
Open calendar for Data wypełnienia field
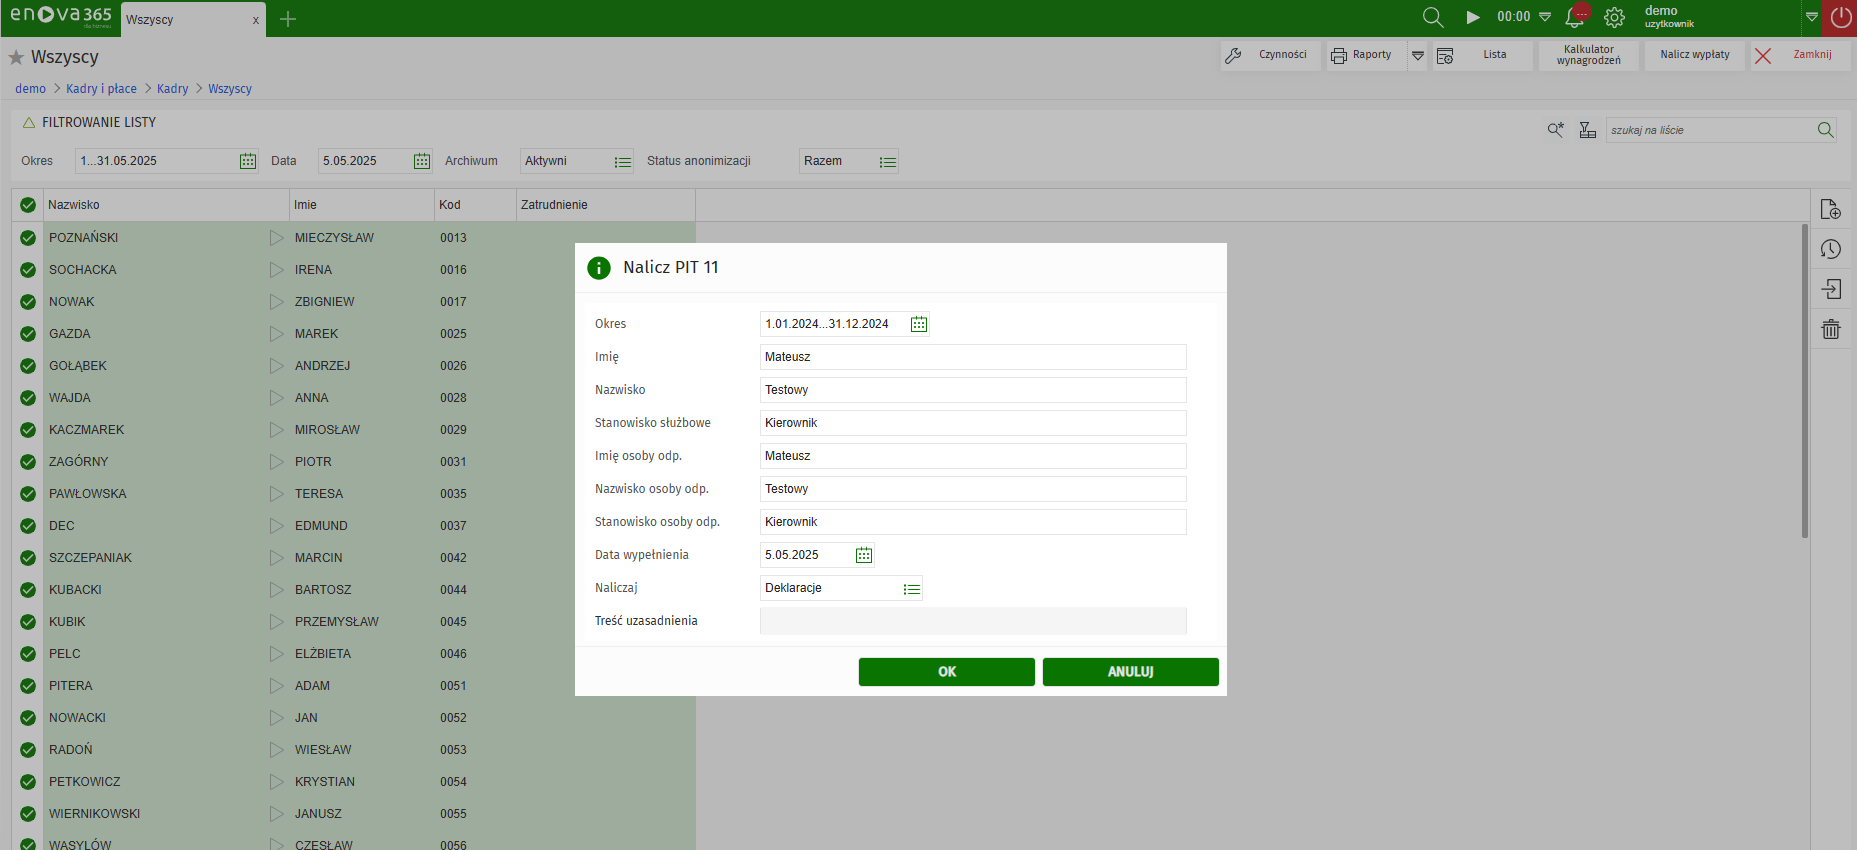[863, 555]
